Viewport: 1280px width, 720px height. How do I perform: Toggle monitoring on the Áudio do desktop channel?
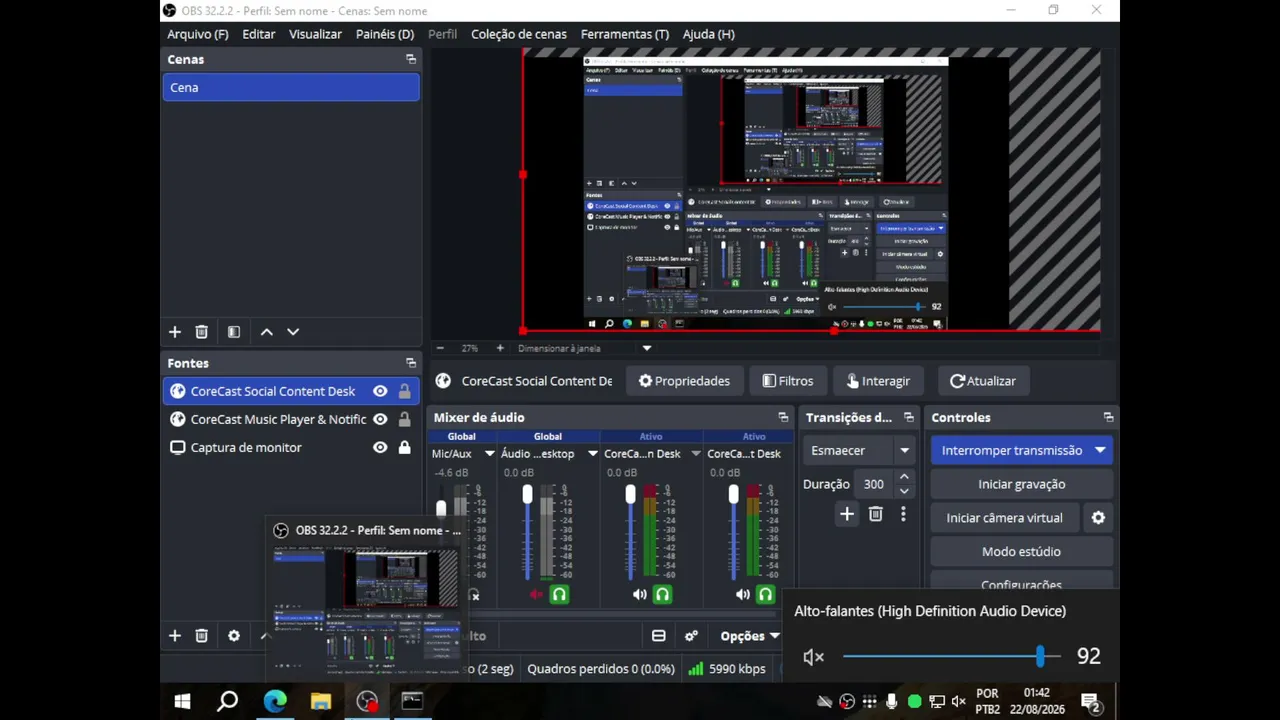pos(559,595)
